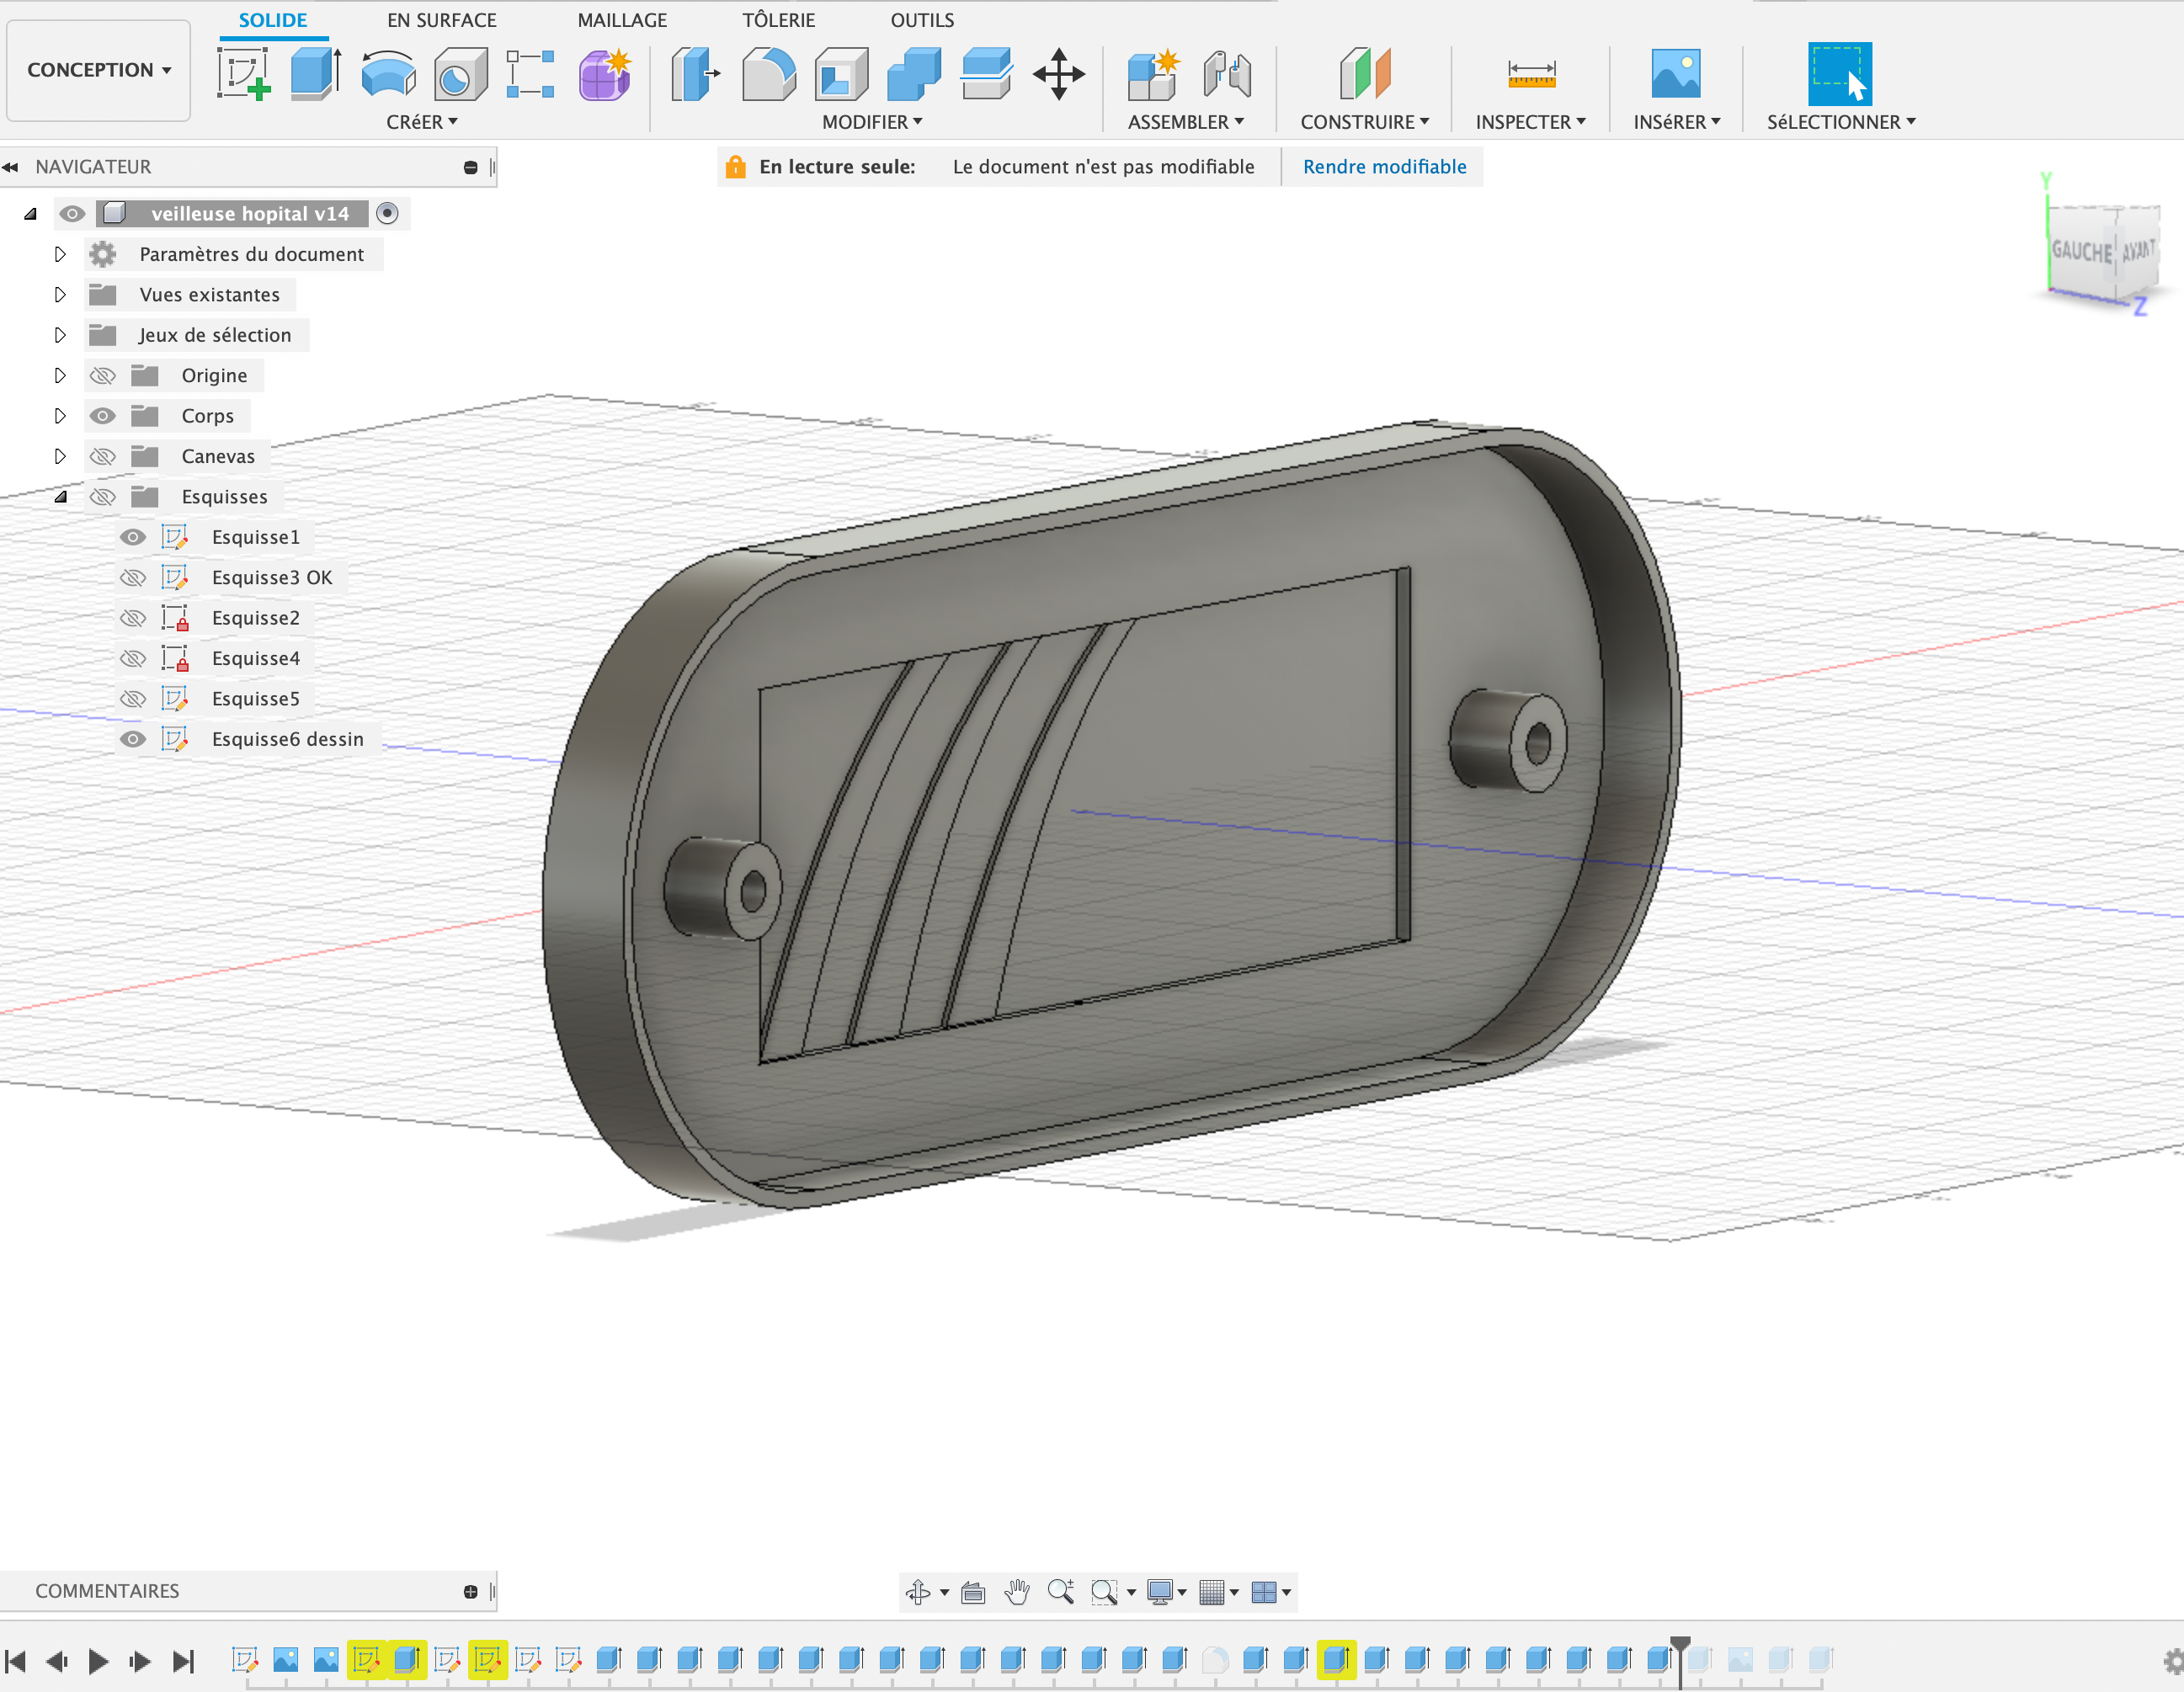Switch to the OUTILS tab
Screen dimensions: 2184x1692
point(922,20)
